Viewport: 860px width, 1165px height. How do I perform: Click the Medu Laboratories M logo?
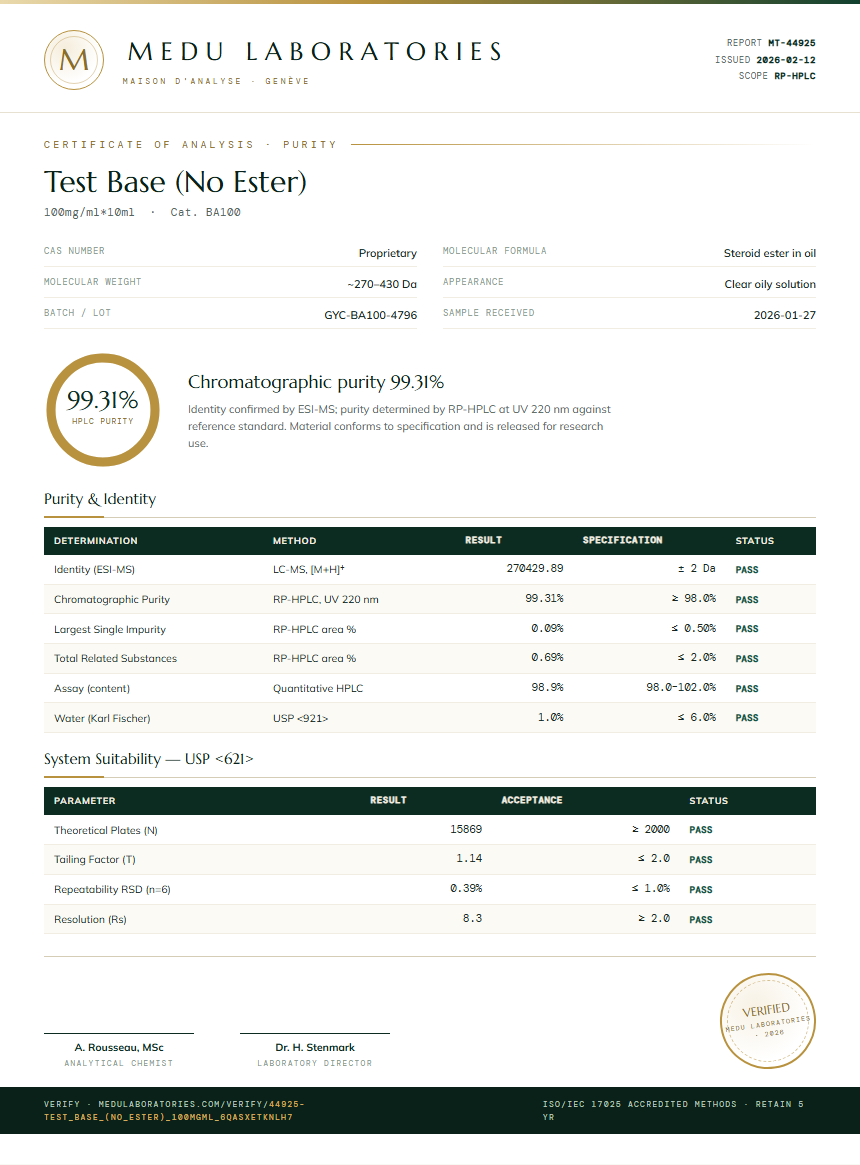click(74, 60)
